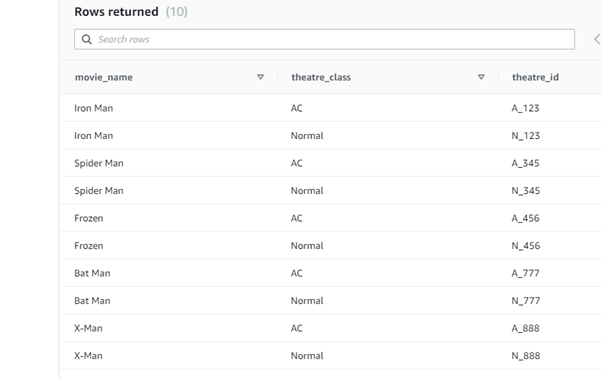Select the theatre_class column header
Screen dimensions: 601x381
coord(321,77)
